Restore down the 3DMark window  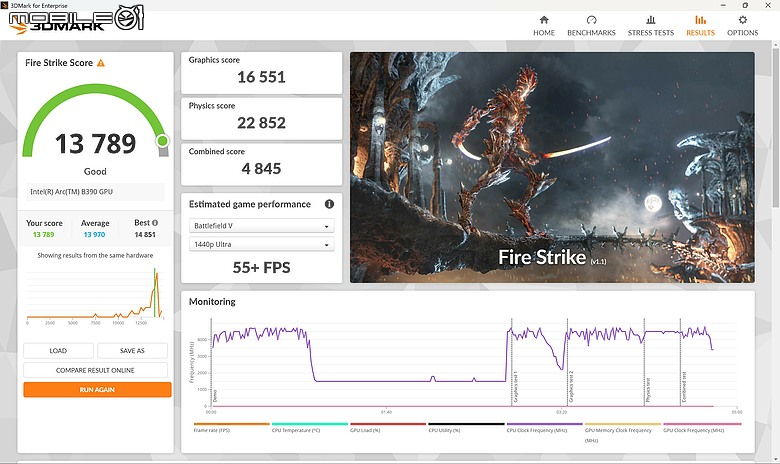click(745, 5)
